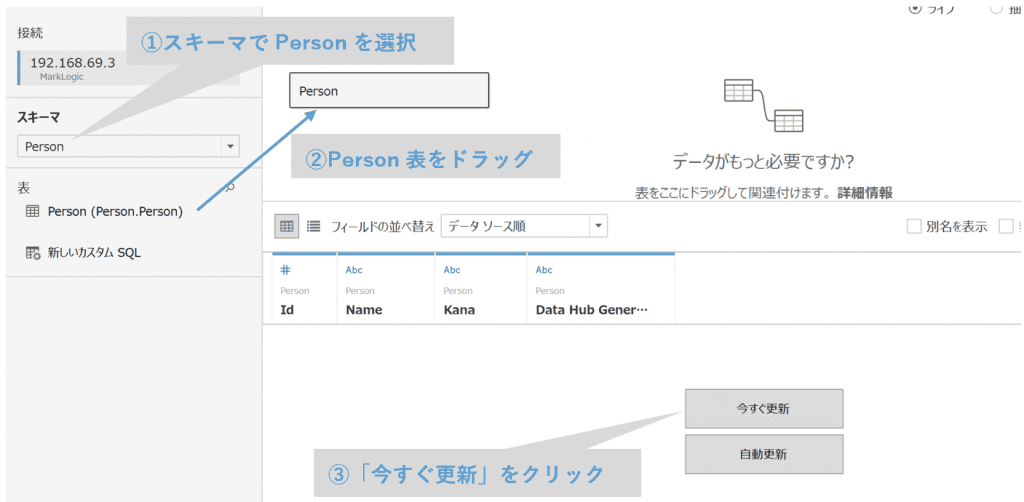Click the Abc type icon above Kana column
This screenshot has height=502, width=1024.
coord(452,270)
